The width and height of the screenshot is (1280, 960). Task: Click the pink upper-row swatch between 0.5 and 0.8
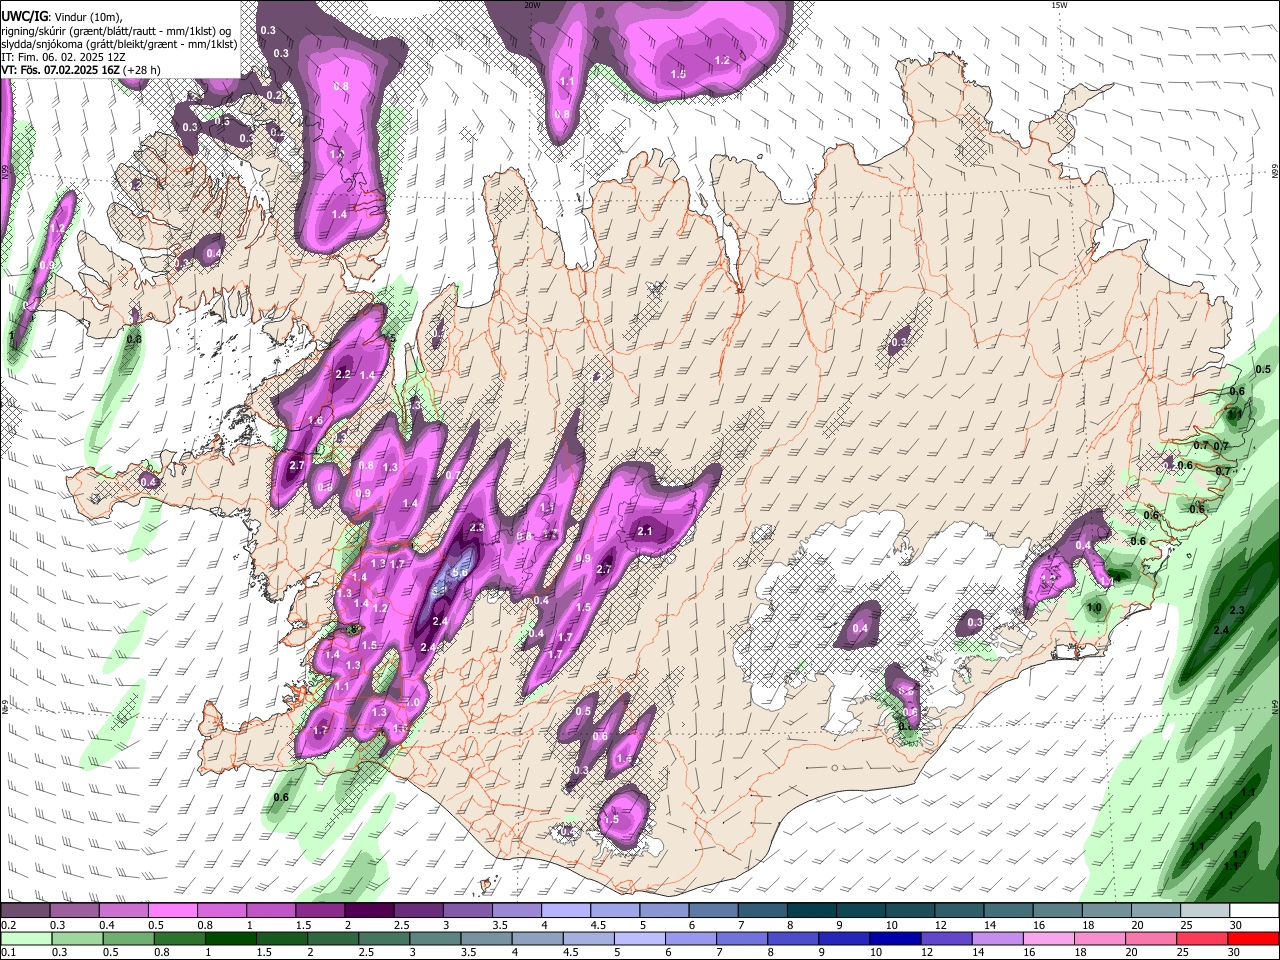tap(172, 911)
